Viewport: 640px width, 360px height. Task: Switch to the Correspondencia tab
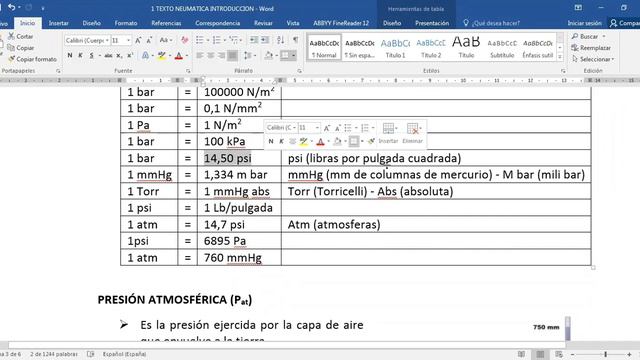pyautogui.click(x=218, y=23)
